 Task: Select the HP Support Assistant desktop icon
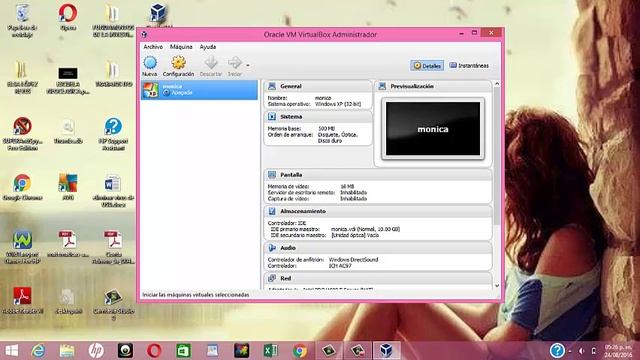pos(113,133)
